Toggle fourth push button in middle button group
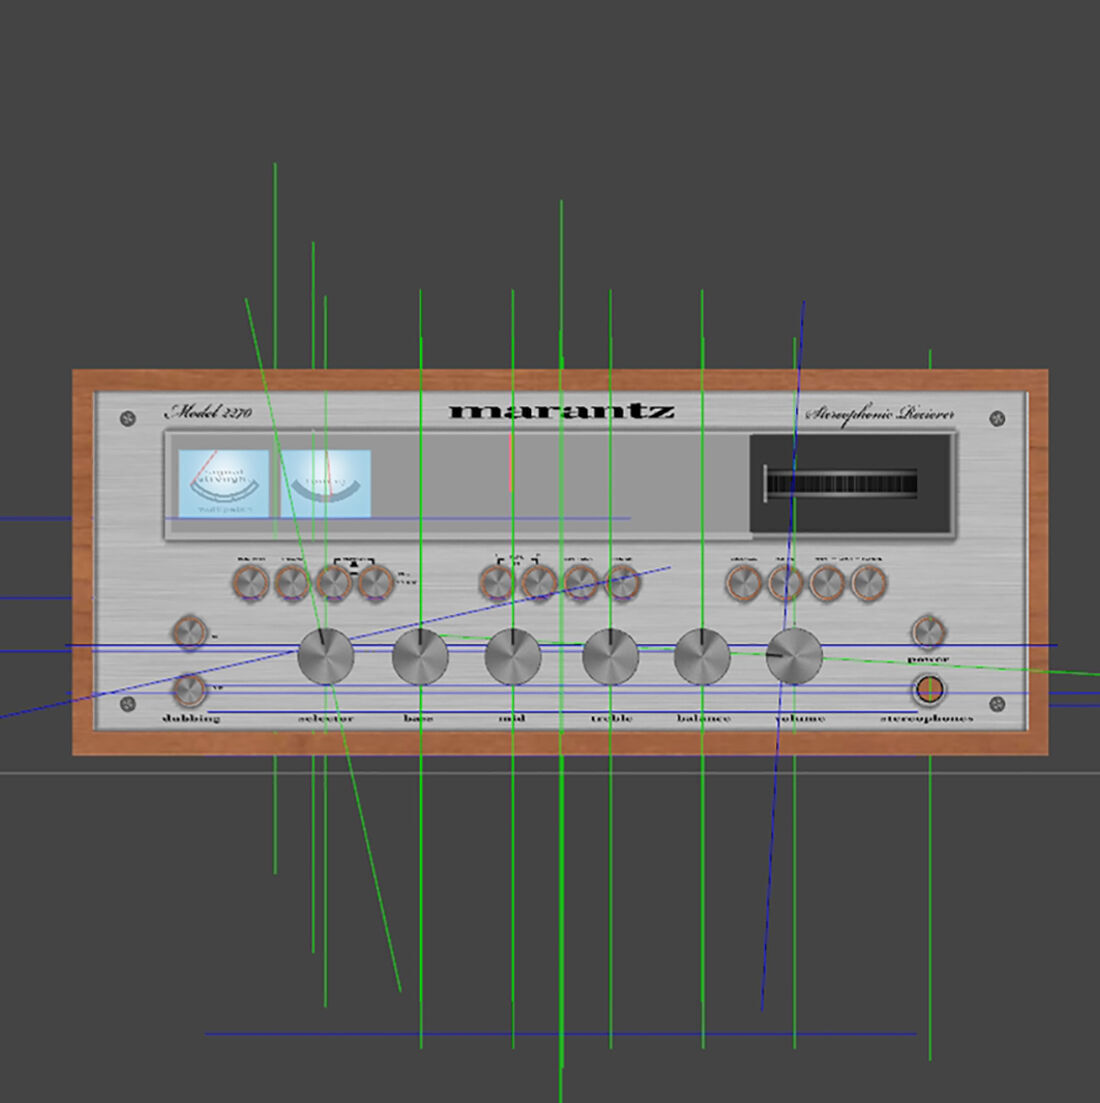The image size is (1100, 1103). tap(622, 582)
